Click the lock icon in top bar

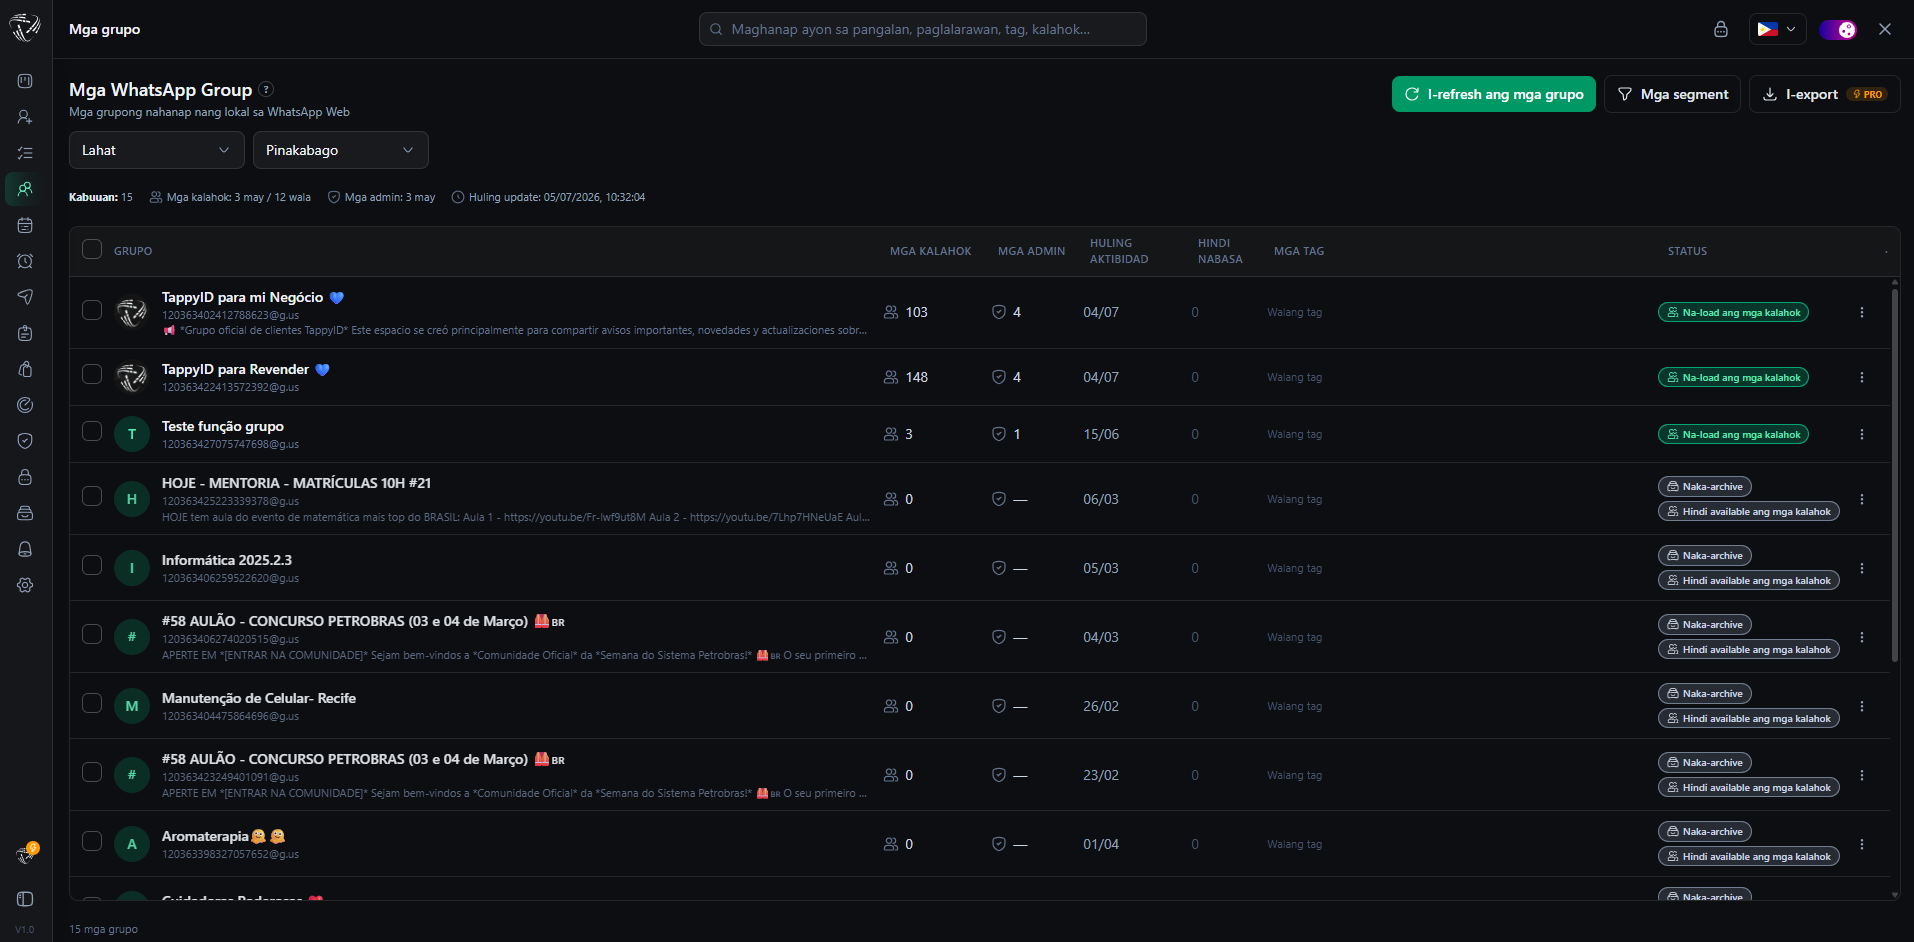(x=1720, y=29)
